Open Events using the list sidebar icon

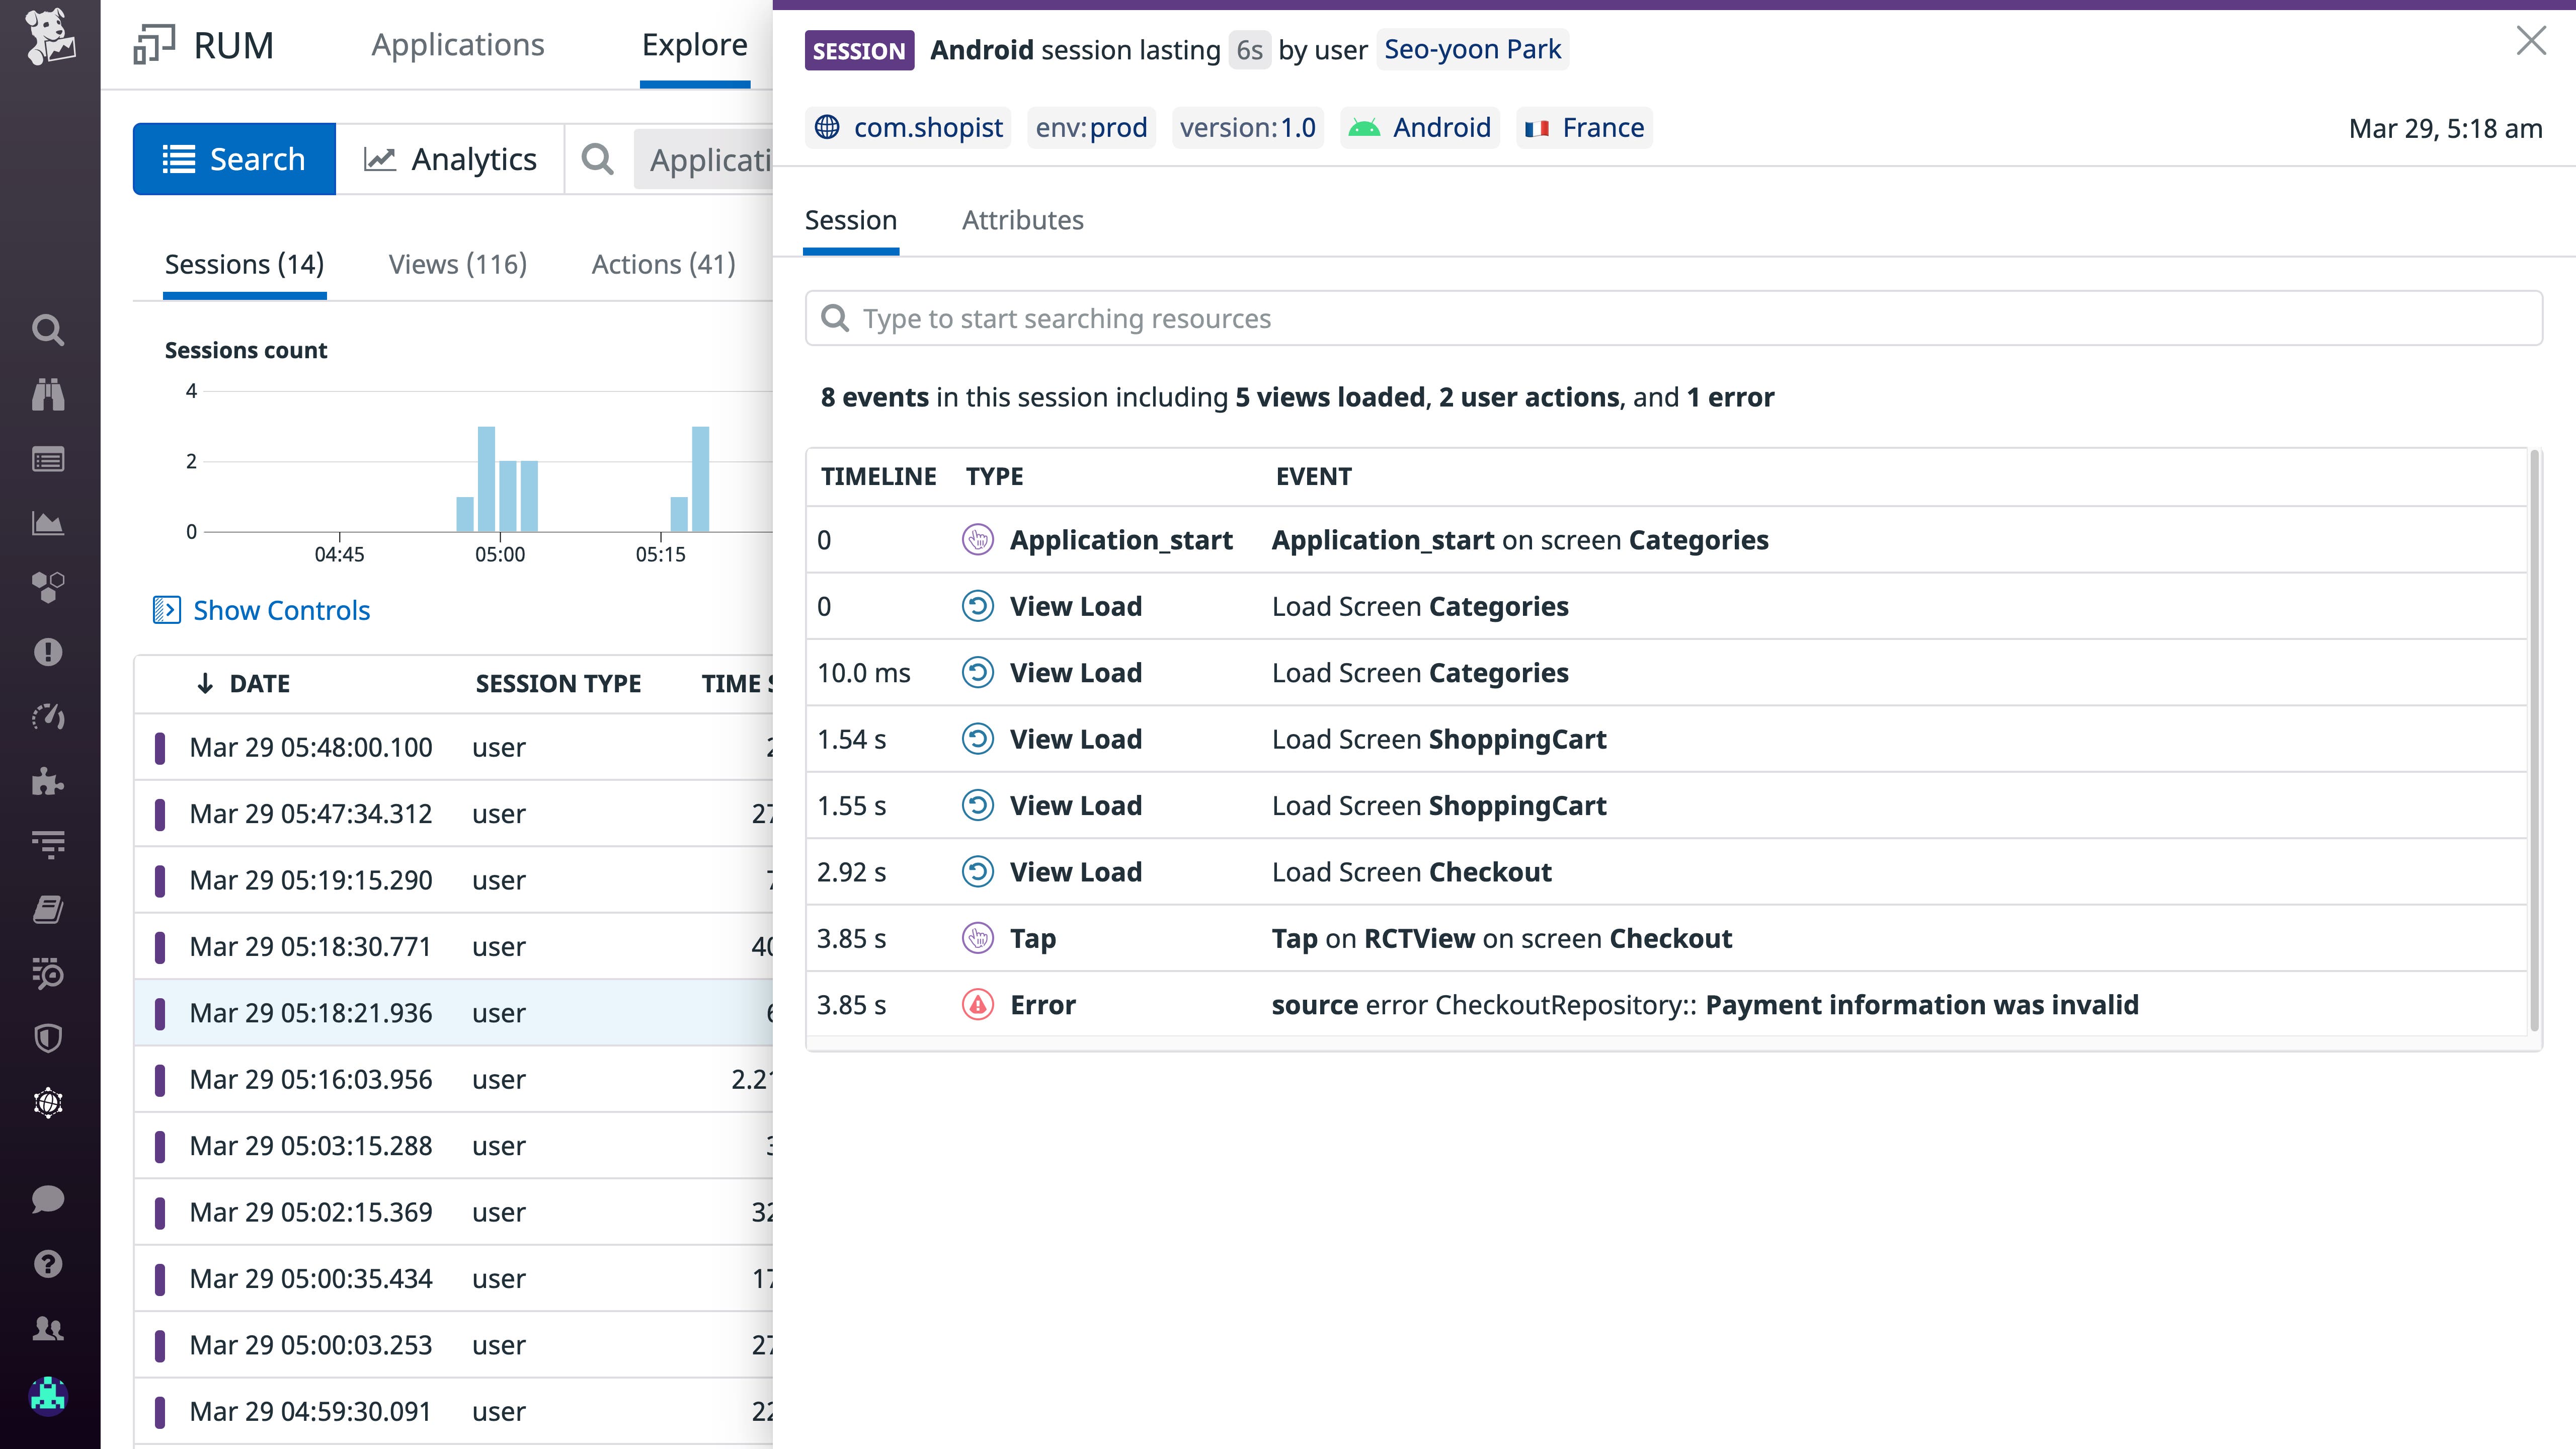[48, 459]
